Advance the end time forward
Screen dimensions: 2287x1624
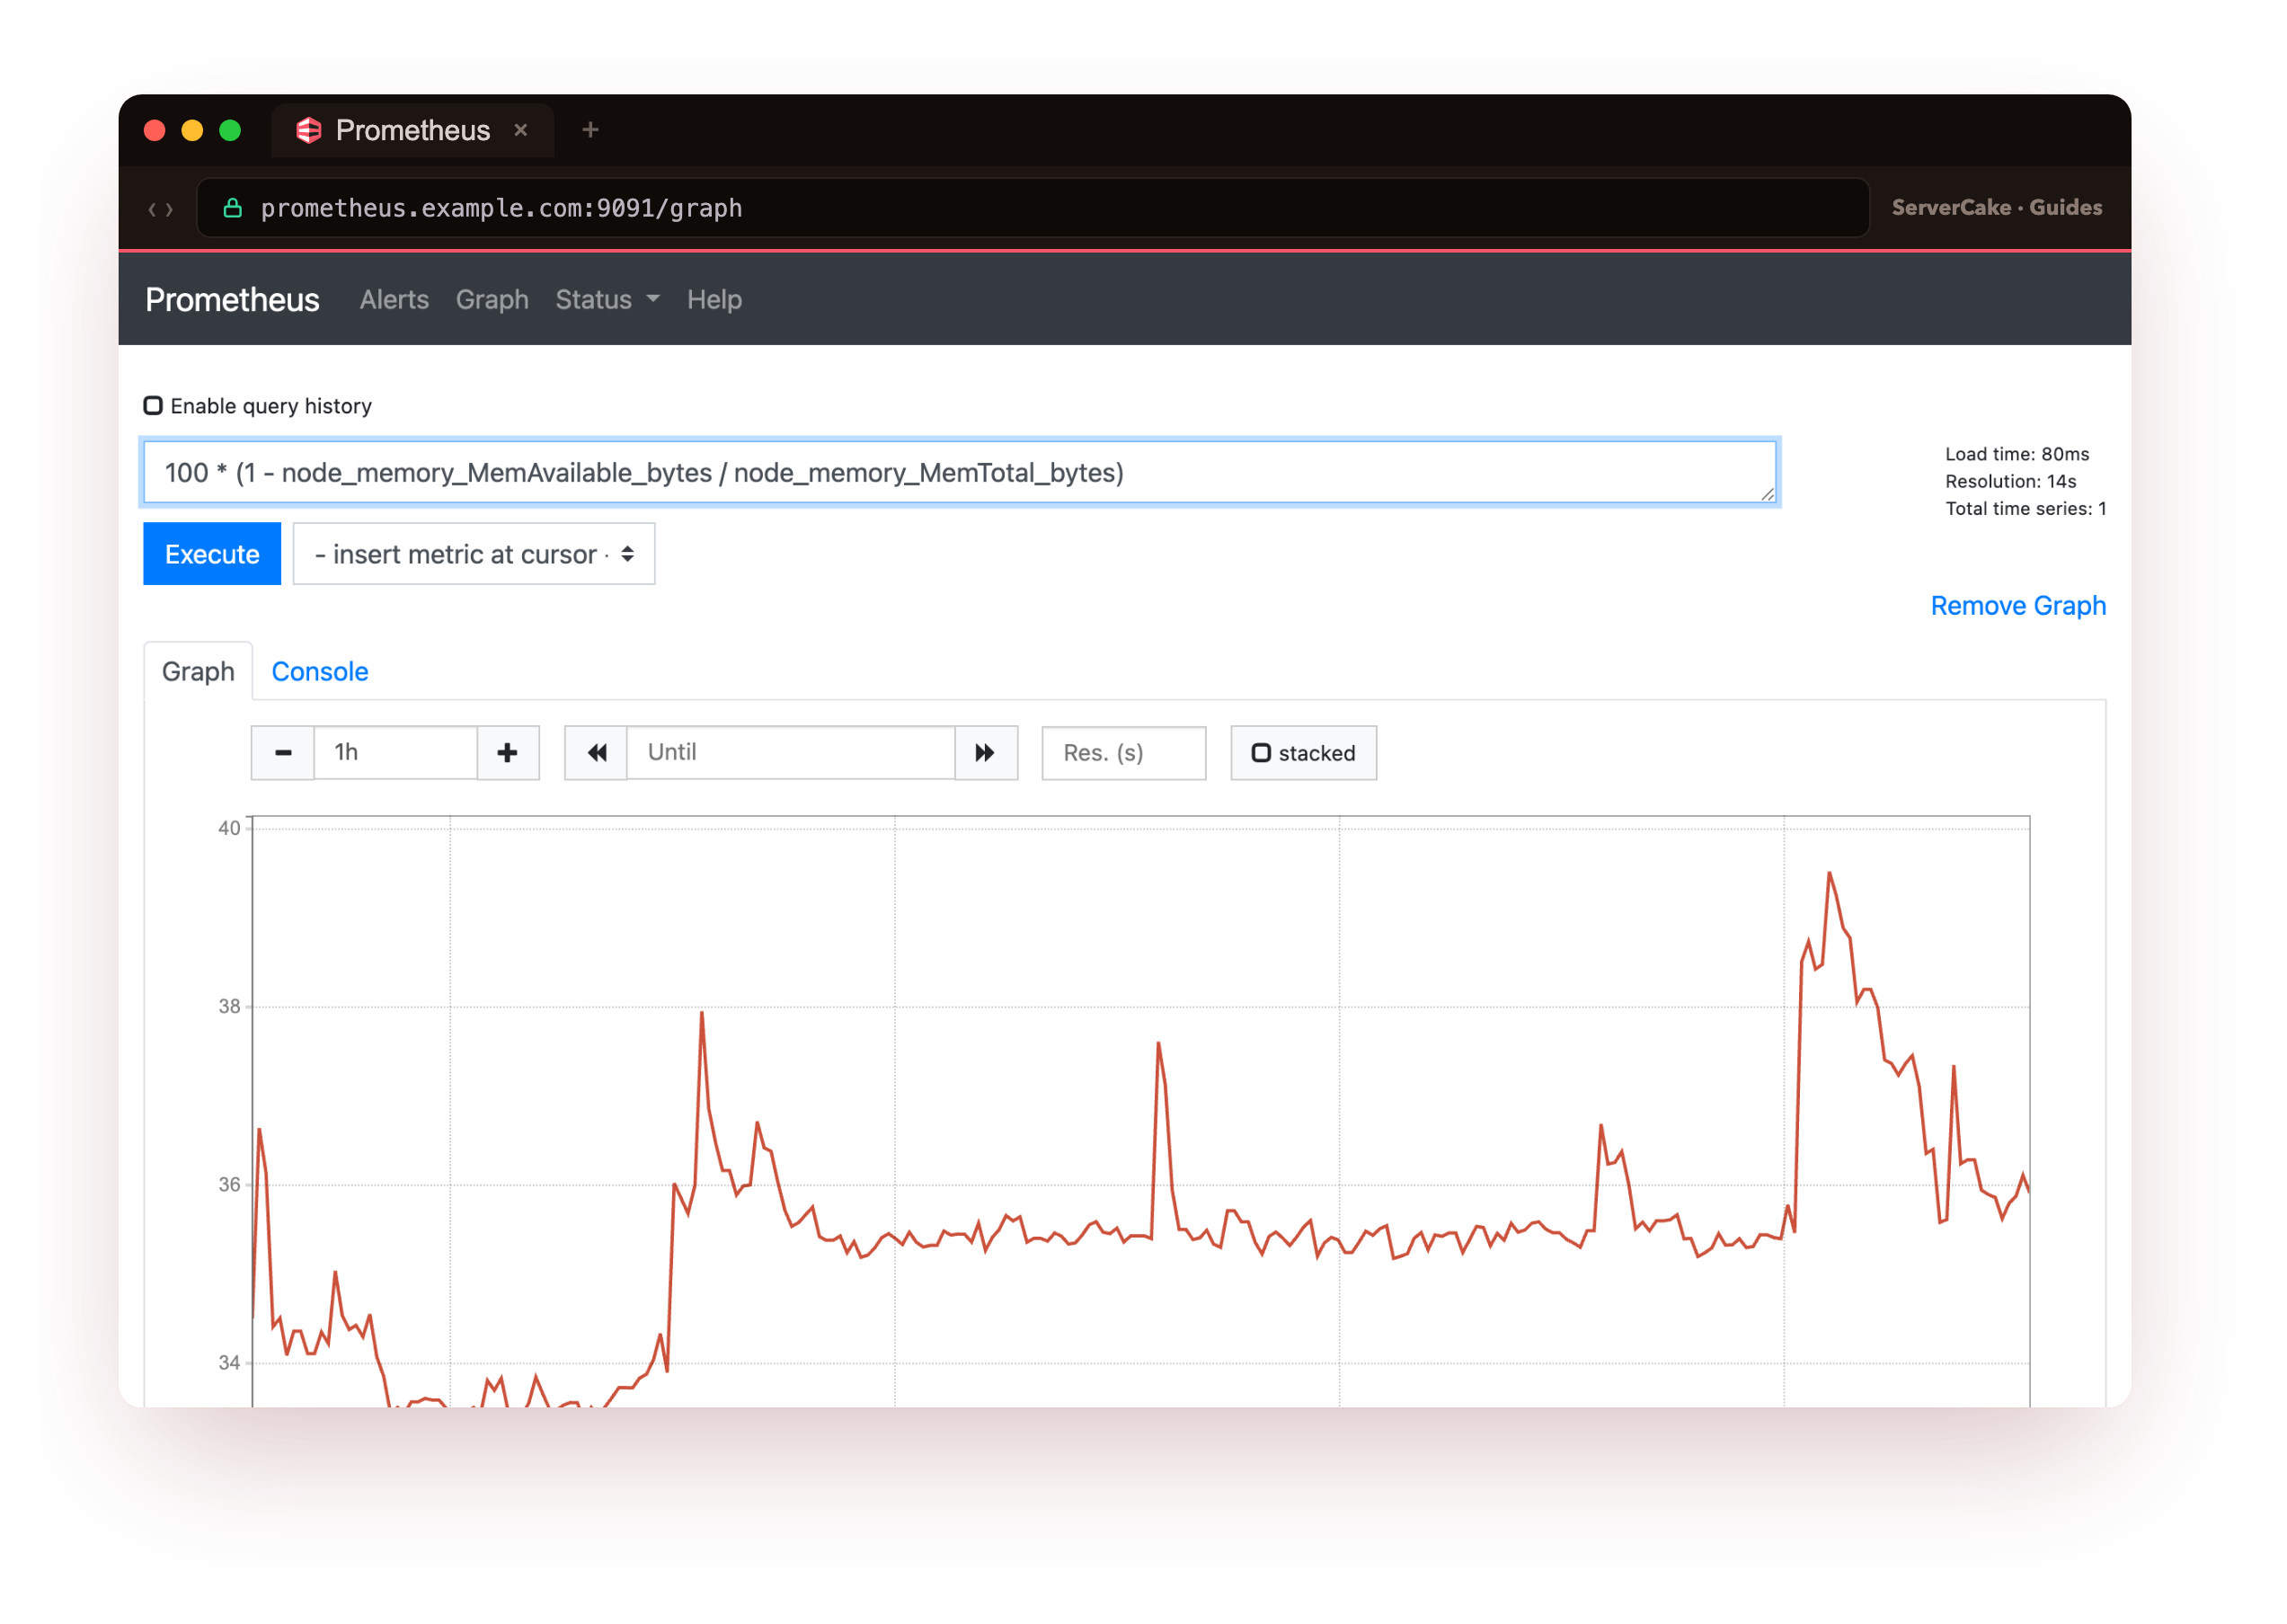[986, 753]
